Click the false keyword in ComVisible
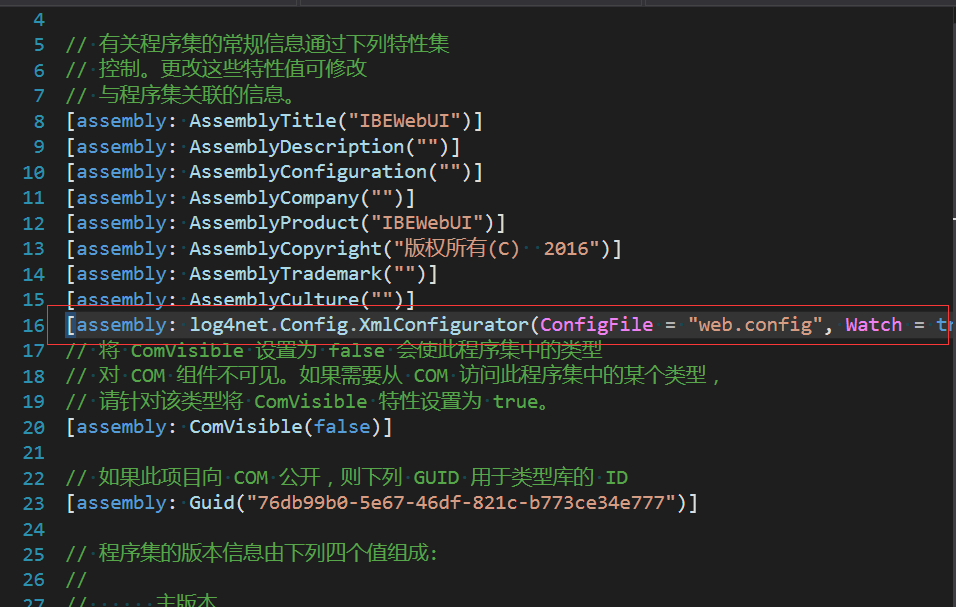Image resolution: width=956 pixels, height=607 pixels. [342, 427]
